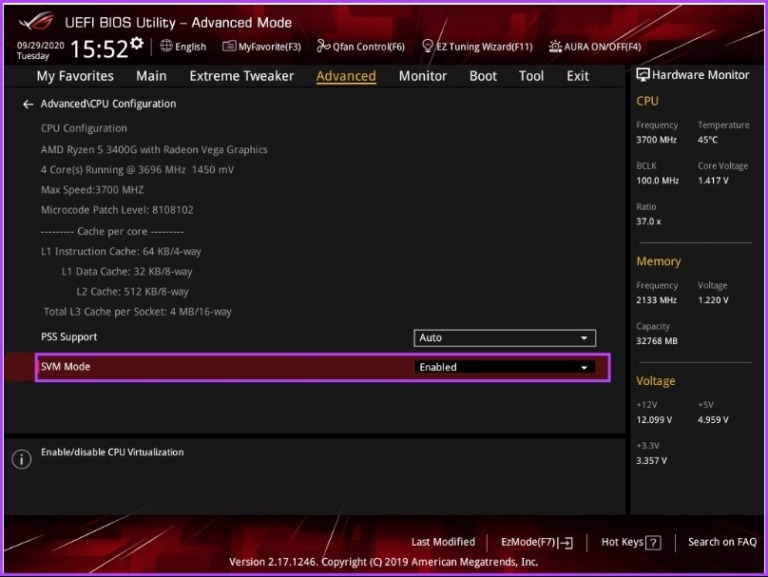Click the Hot Keys question mark icon
The height and width of the screenshot is (577, 768).
tap(653, 542)
